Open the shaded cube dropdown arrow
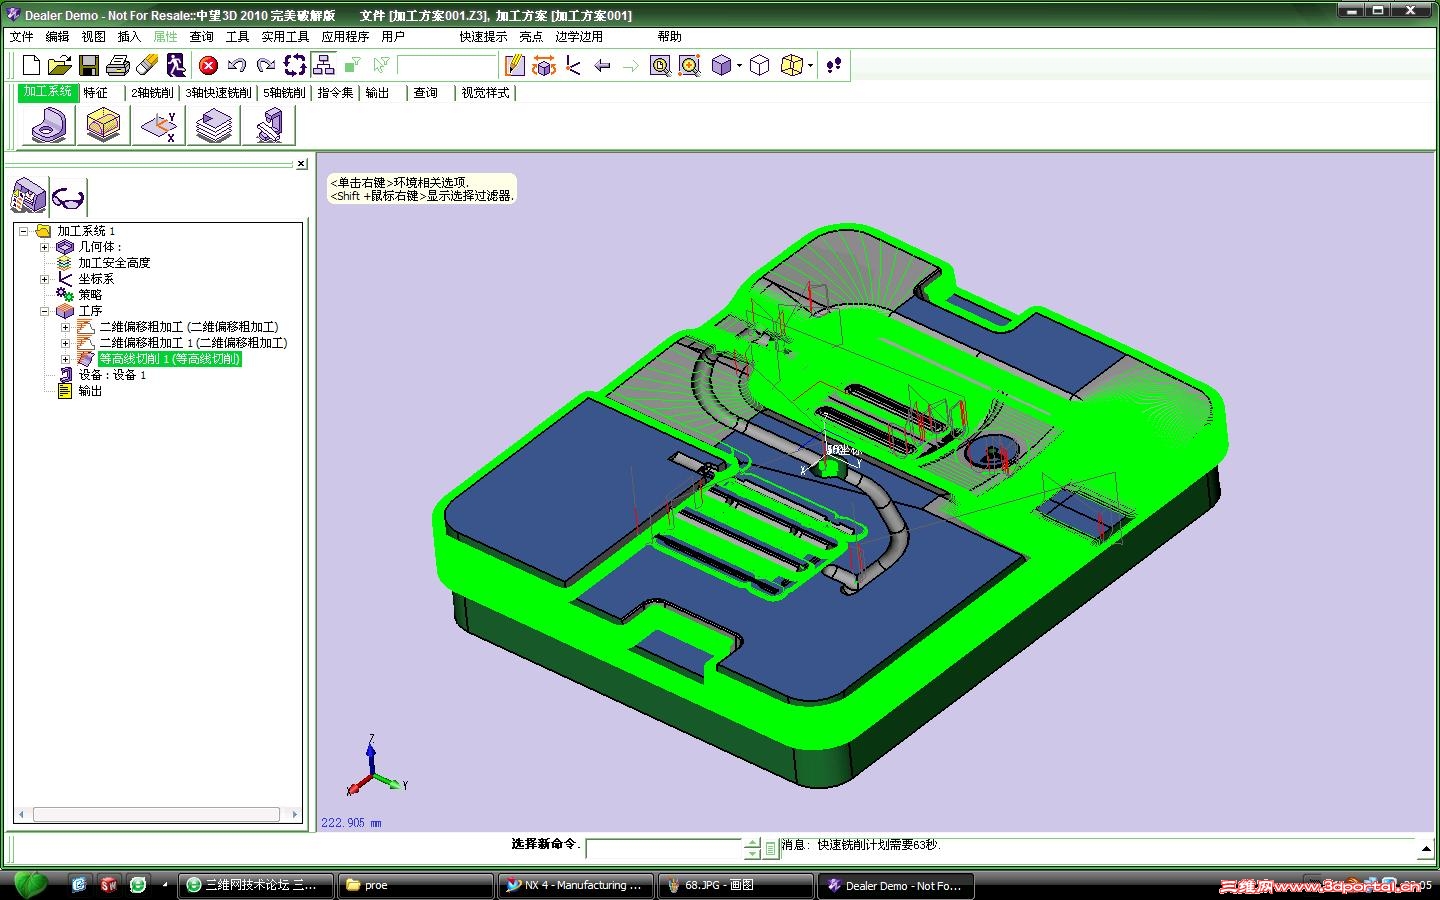Viewport: 1440px width, 900px height. click(739, 66)
